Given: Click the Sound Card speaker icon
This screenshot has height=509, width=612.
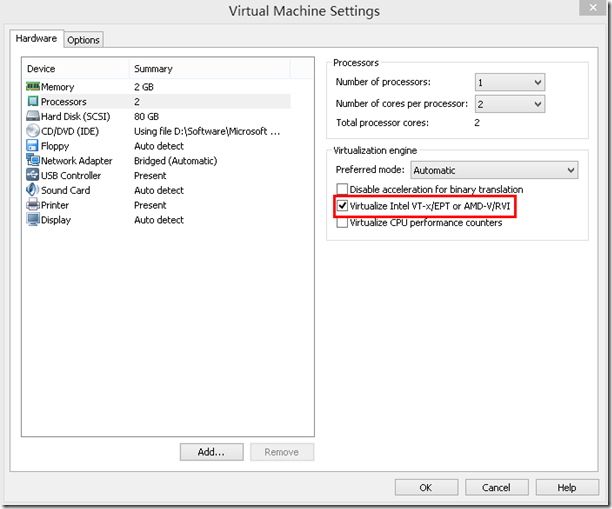Looking at the screenshot, I should click(33, 190).
